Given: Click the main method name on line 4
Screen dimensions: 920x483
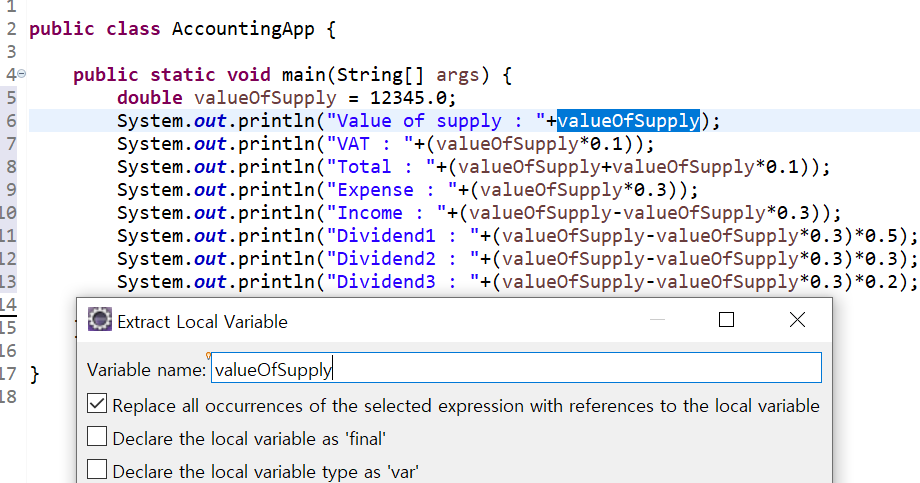Looking at the screenshot, I should click(303, 75).
